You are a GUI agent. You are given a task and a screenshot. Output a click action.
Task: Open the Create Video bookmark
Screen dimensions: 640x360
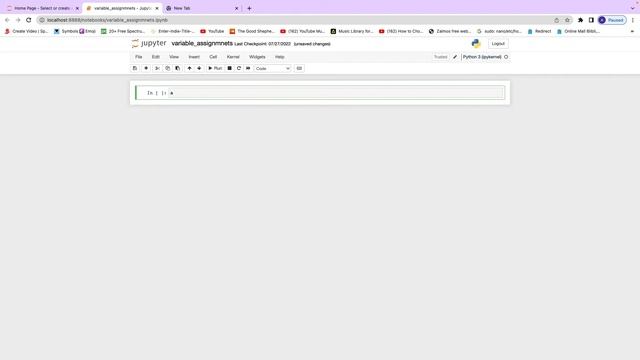pyautogui.click(x=26, y=31)
